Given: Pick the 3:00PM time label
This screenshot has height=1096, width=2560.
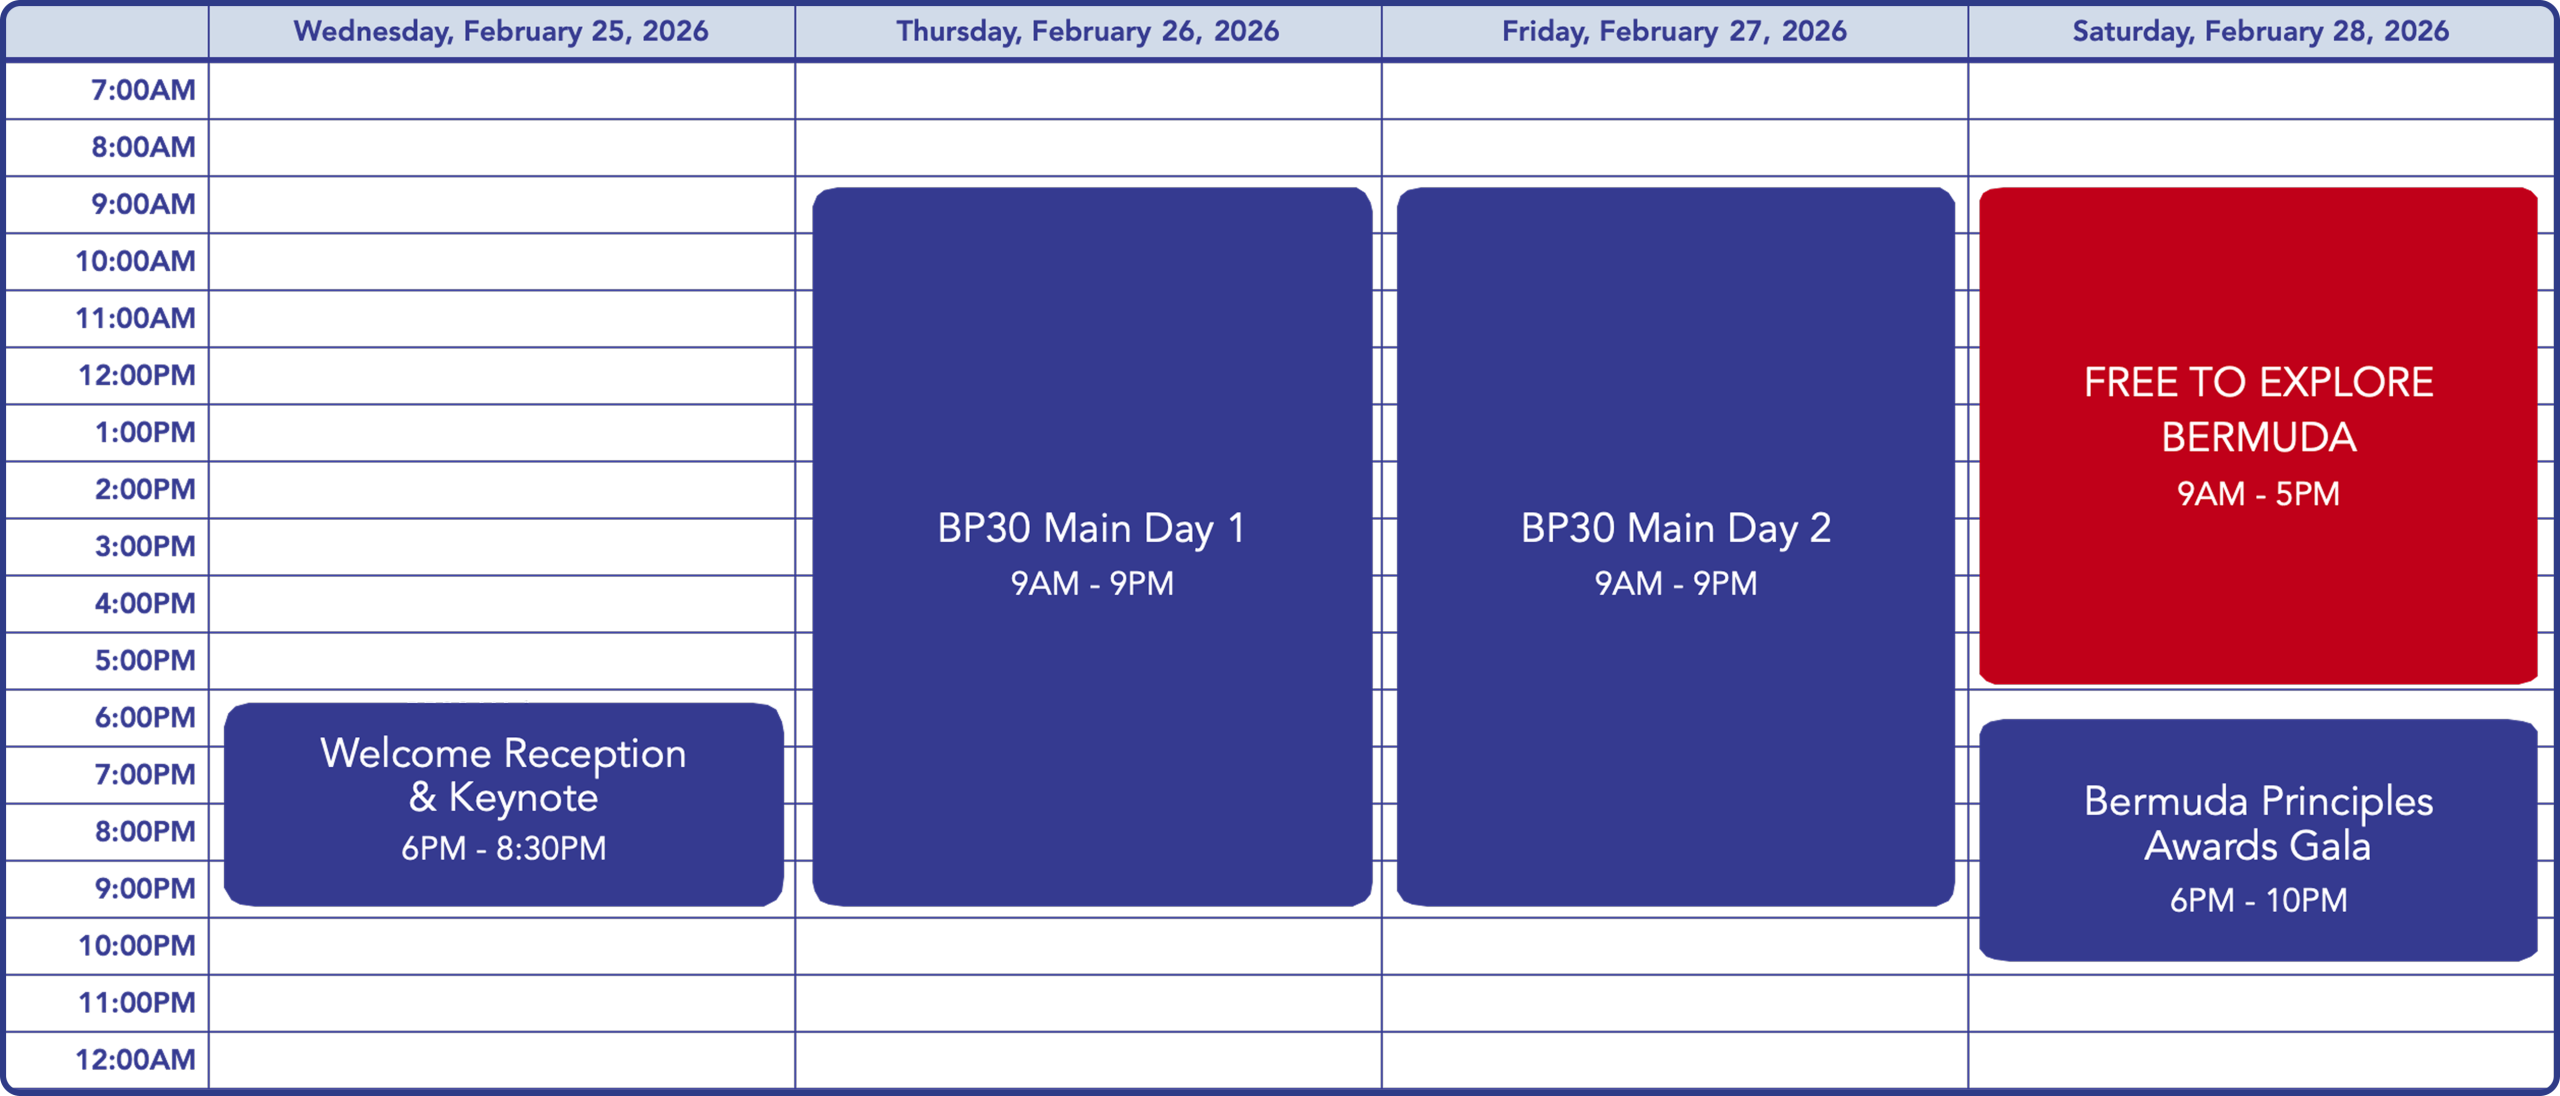Looking at the screenshot, I should point(145,546).
